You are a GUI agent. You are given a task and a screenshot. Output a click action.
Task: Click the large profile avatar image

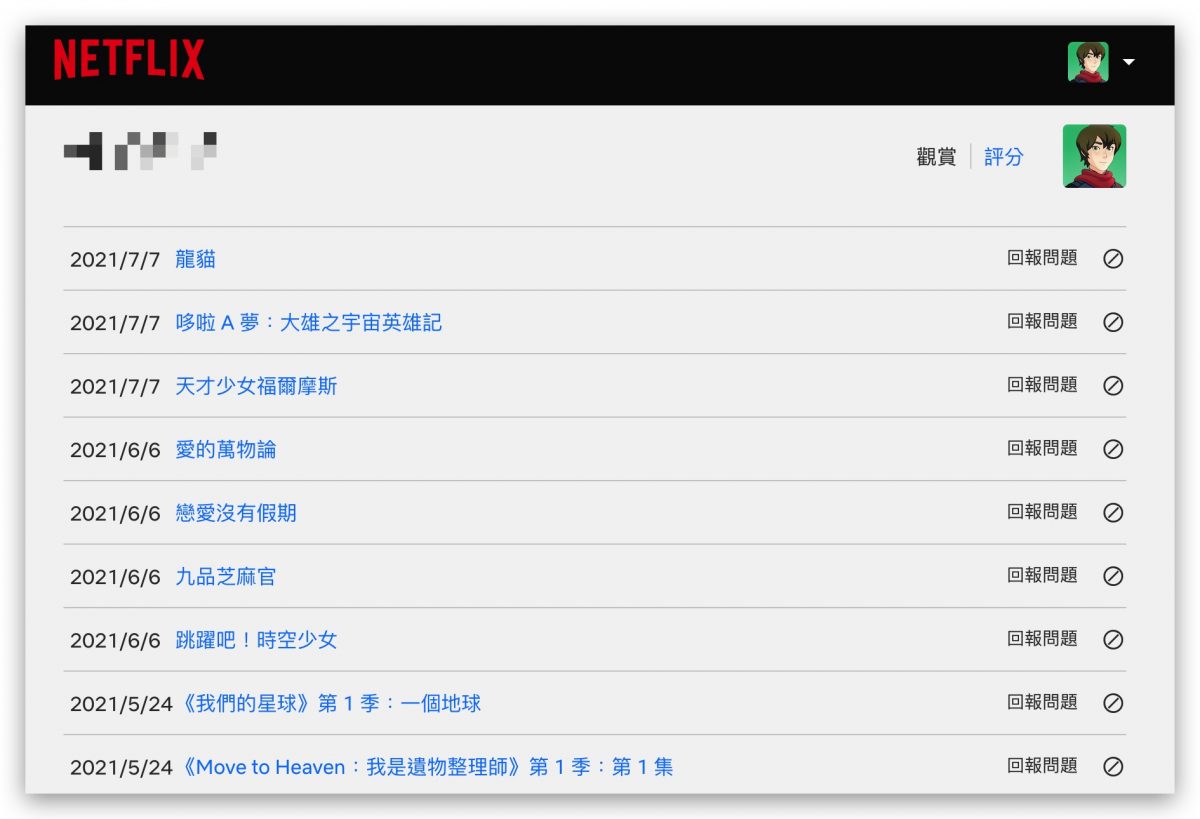[x=1094, y=156]
